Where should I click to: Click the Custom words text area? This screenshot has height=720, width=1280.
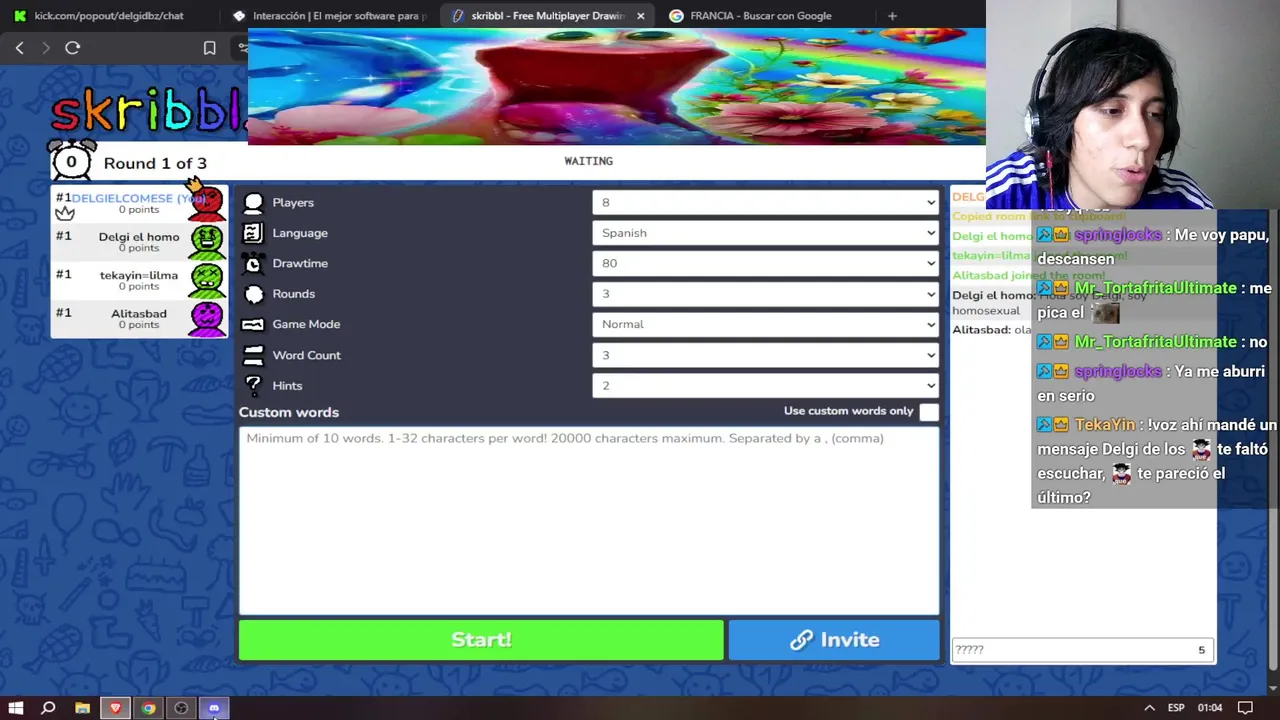(589, 520)
